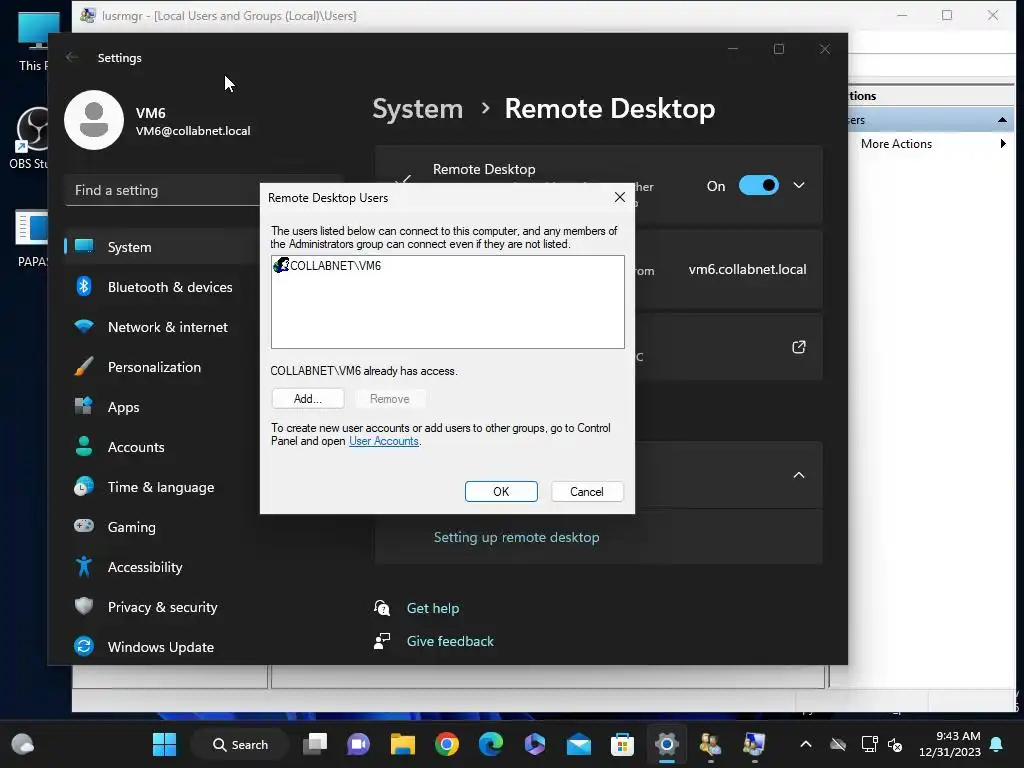Close the Remote Desktop Users dialog
Viewport: 1024px width, 768px height.
click(620, 197)
